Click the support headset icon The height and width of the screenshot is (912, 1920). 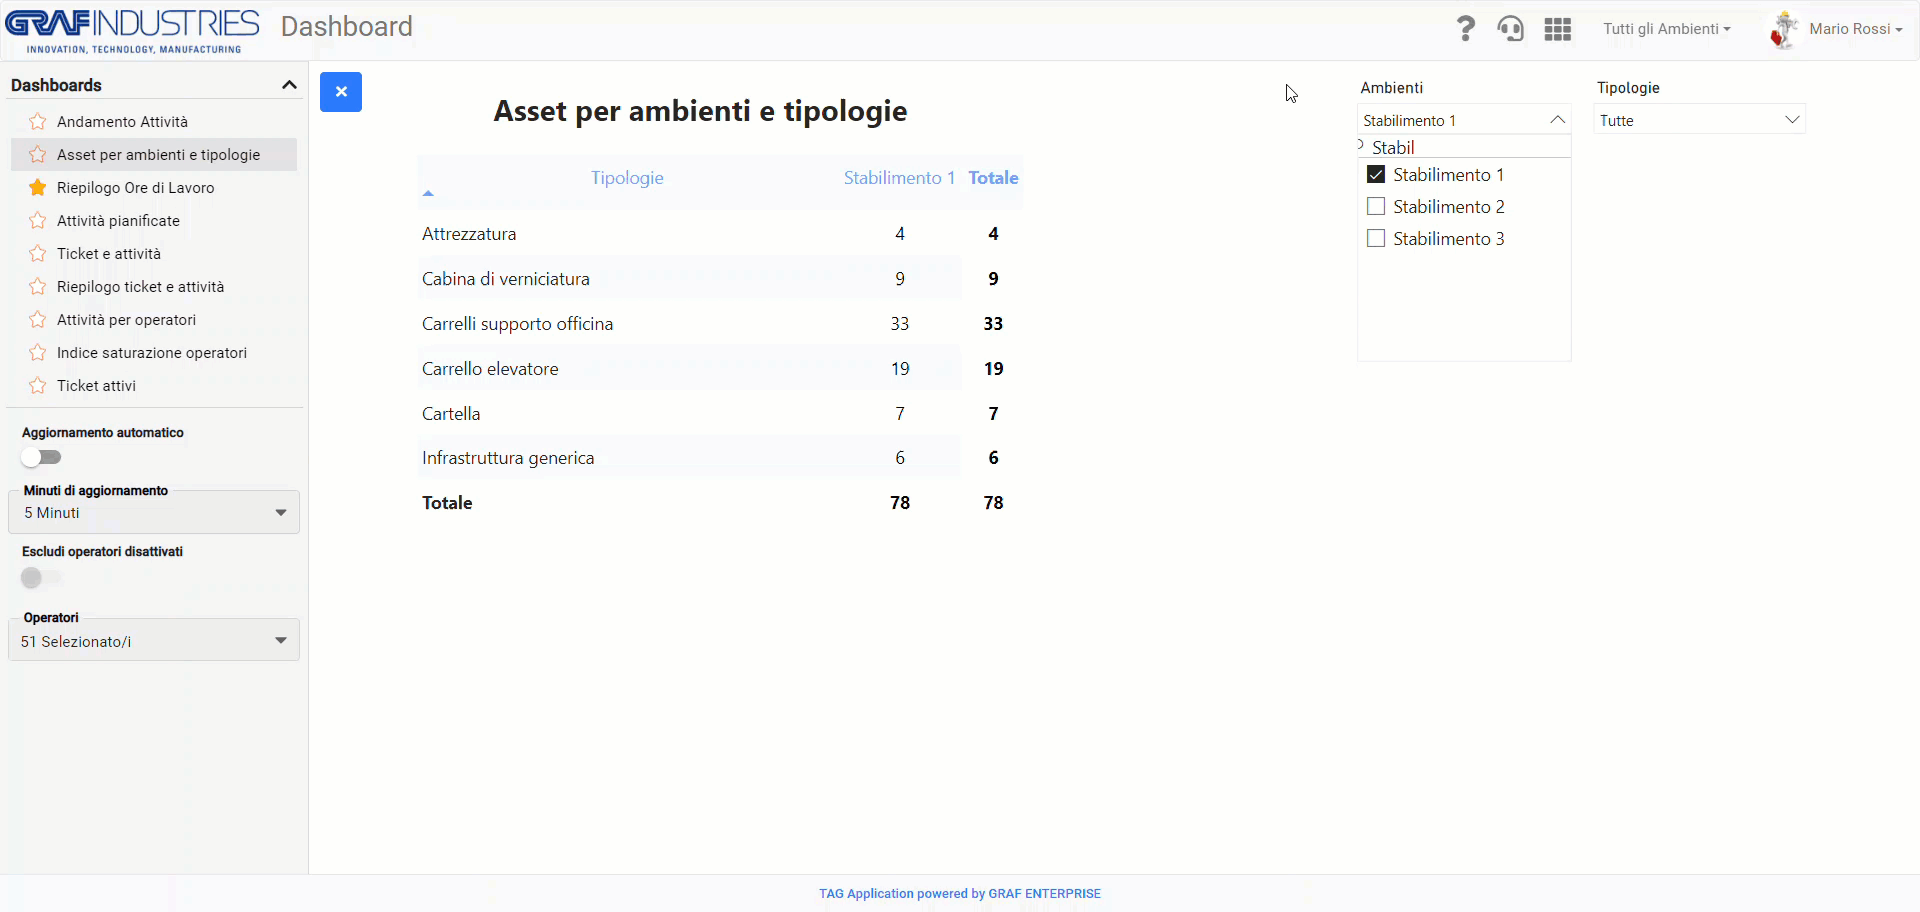click(x=1511, y=28)
